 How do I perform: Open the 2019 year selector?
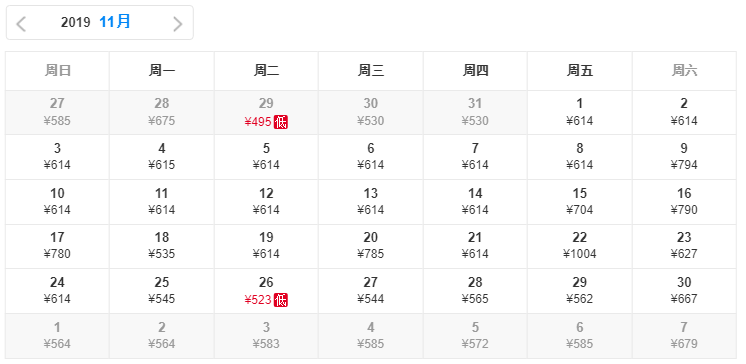point(75,22)
